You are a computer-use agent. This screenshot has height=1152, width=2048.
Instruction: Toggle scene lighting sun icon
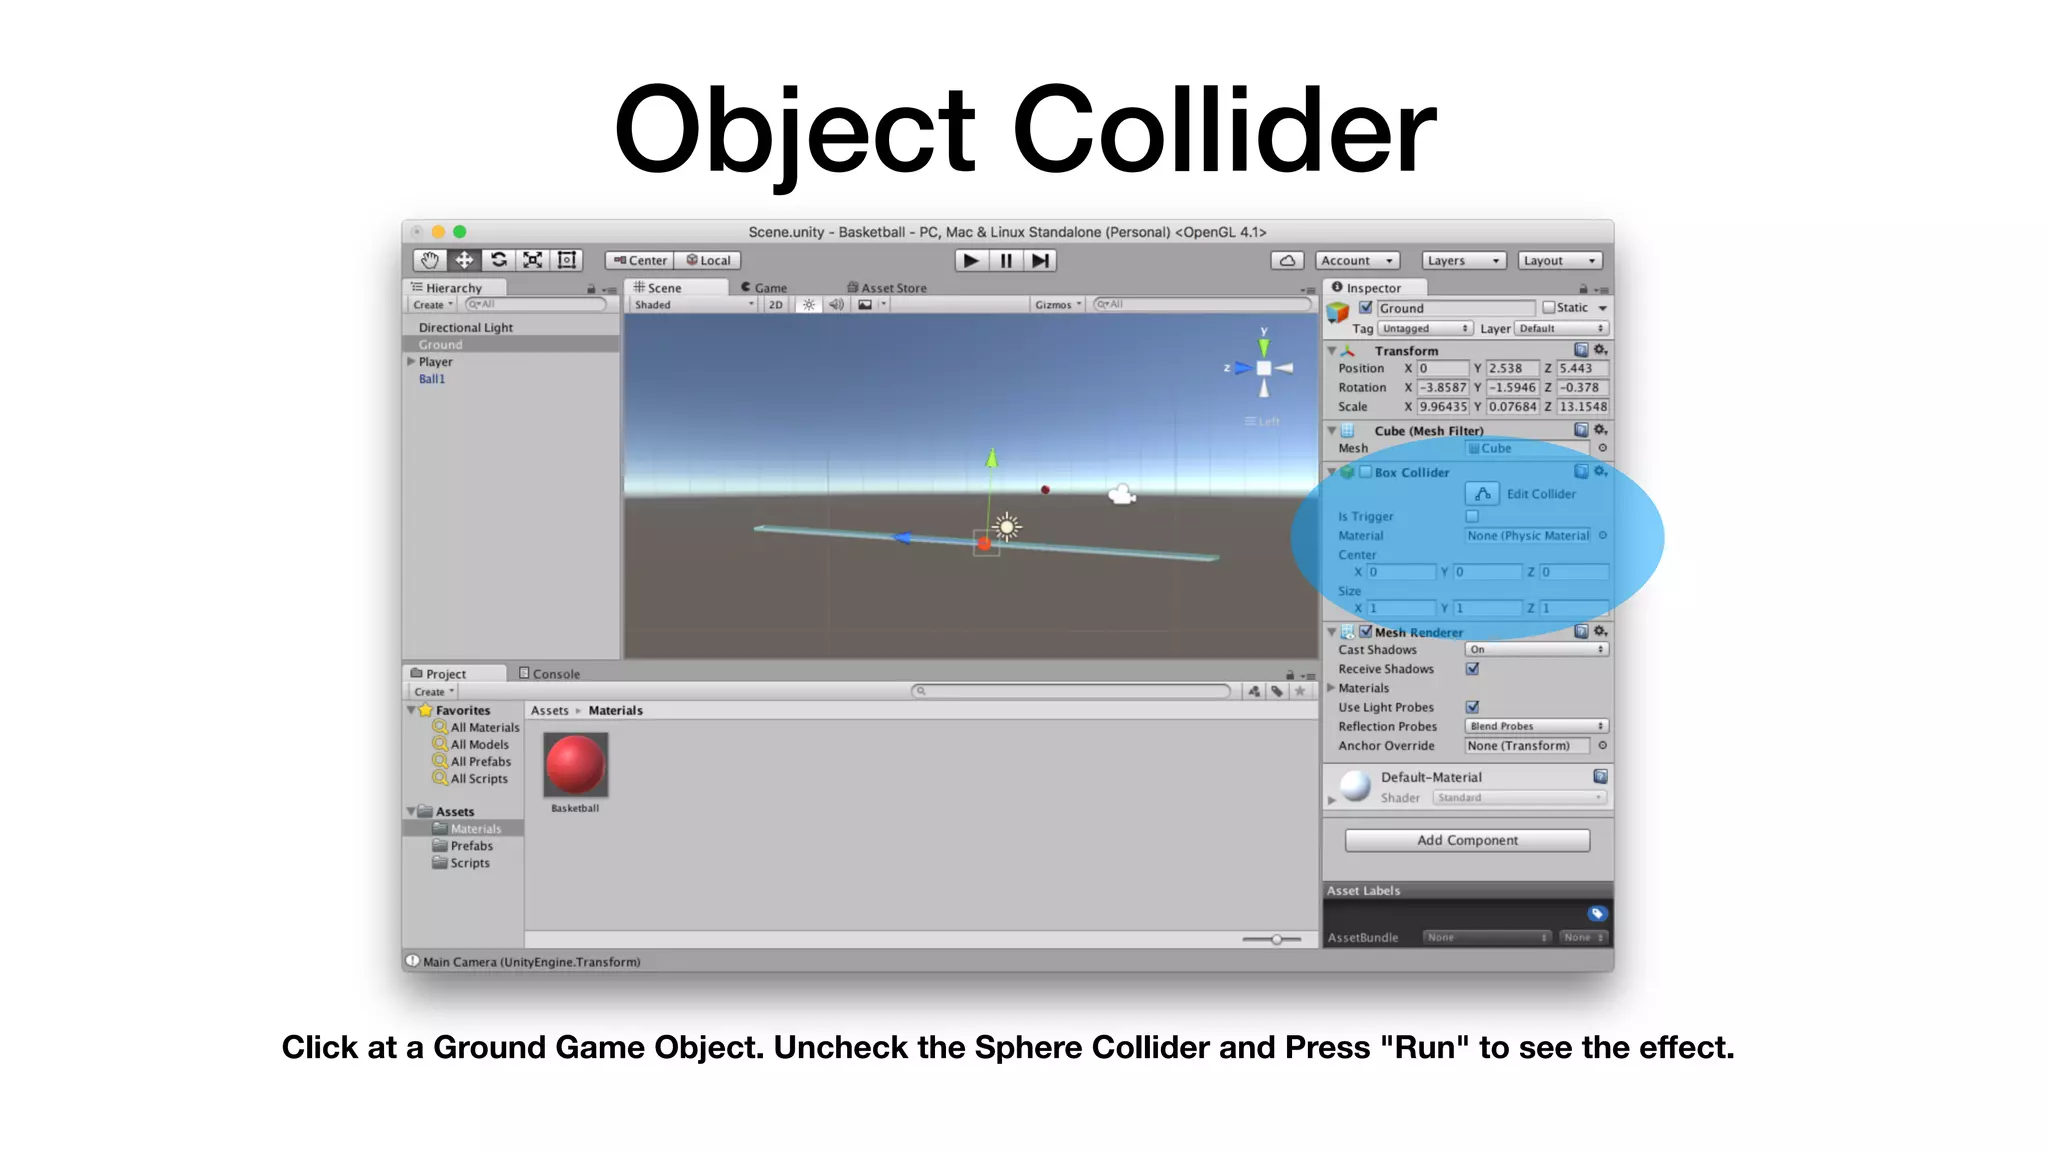809,305
